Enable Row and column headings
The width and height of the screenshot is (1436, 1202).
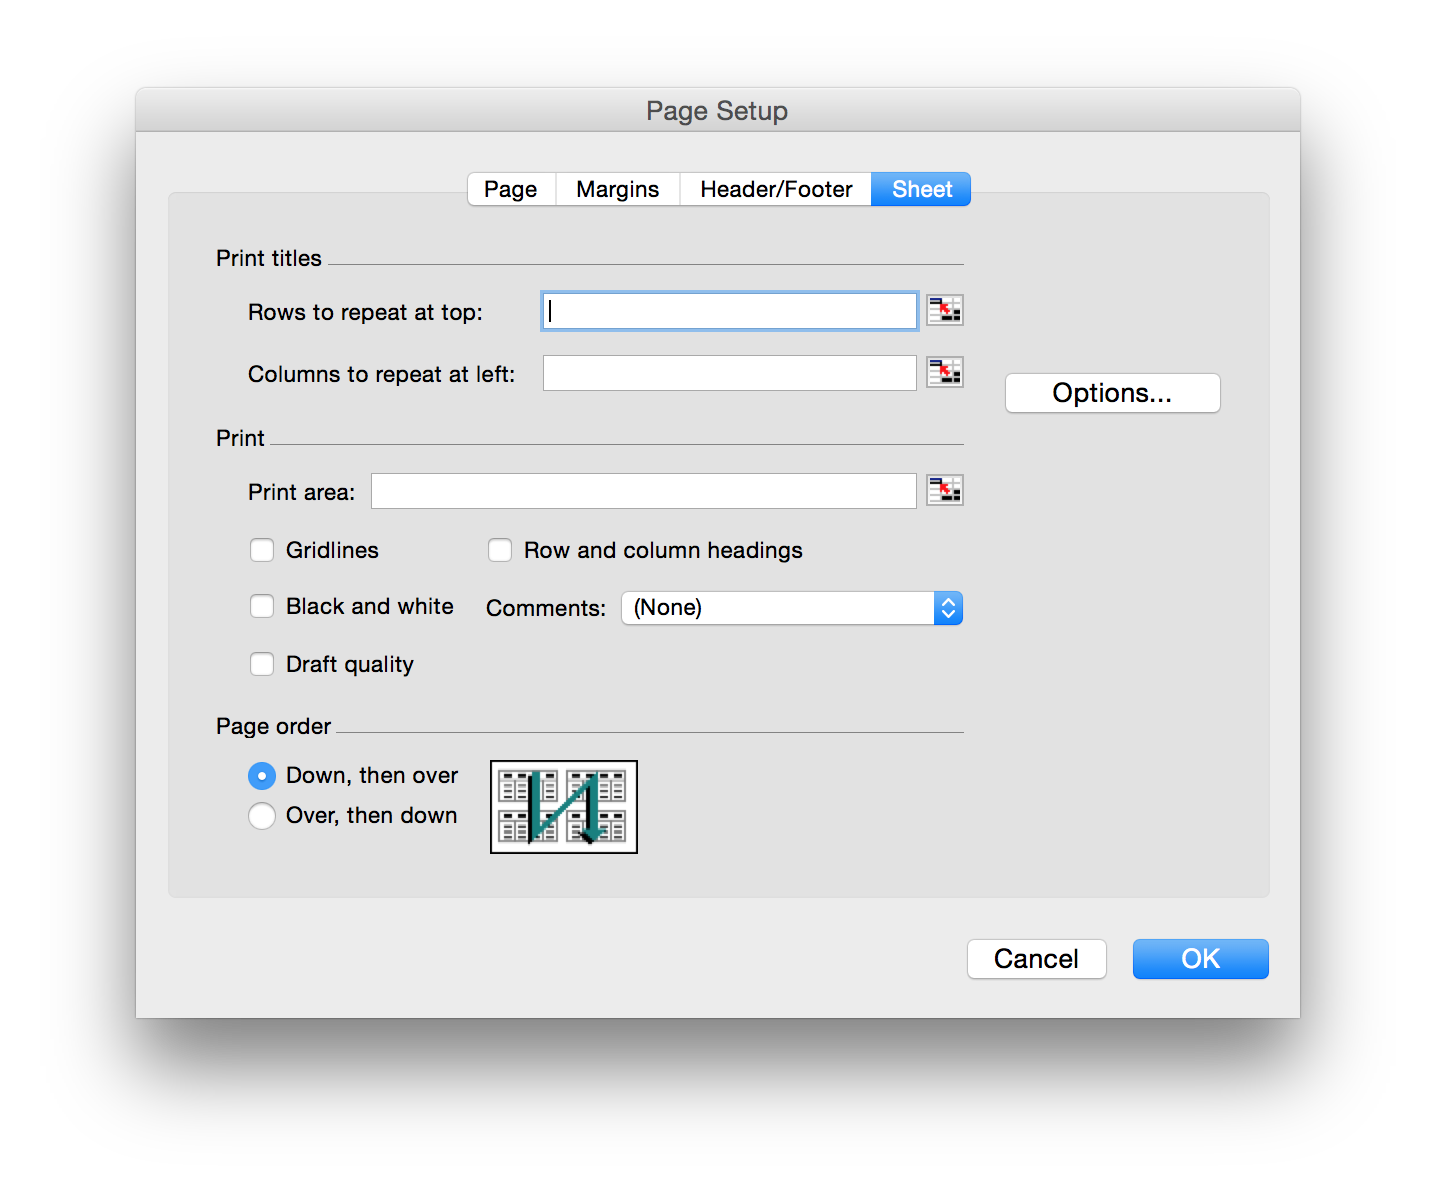[500, 551]
